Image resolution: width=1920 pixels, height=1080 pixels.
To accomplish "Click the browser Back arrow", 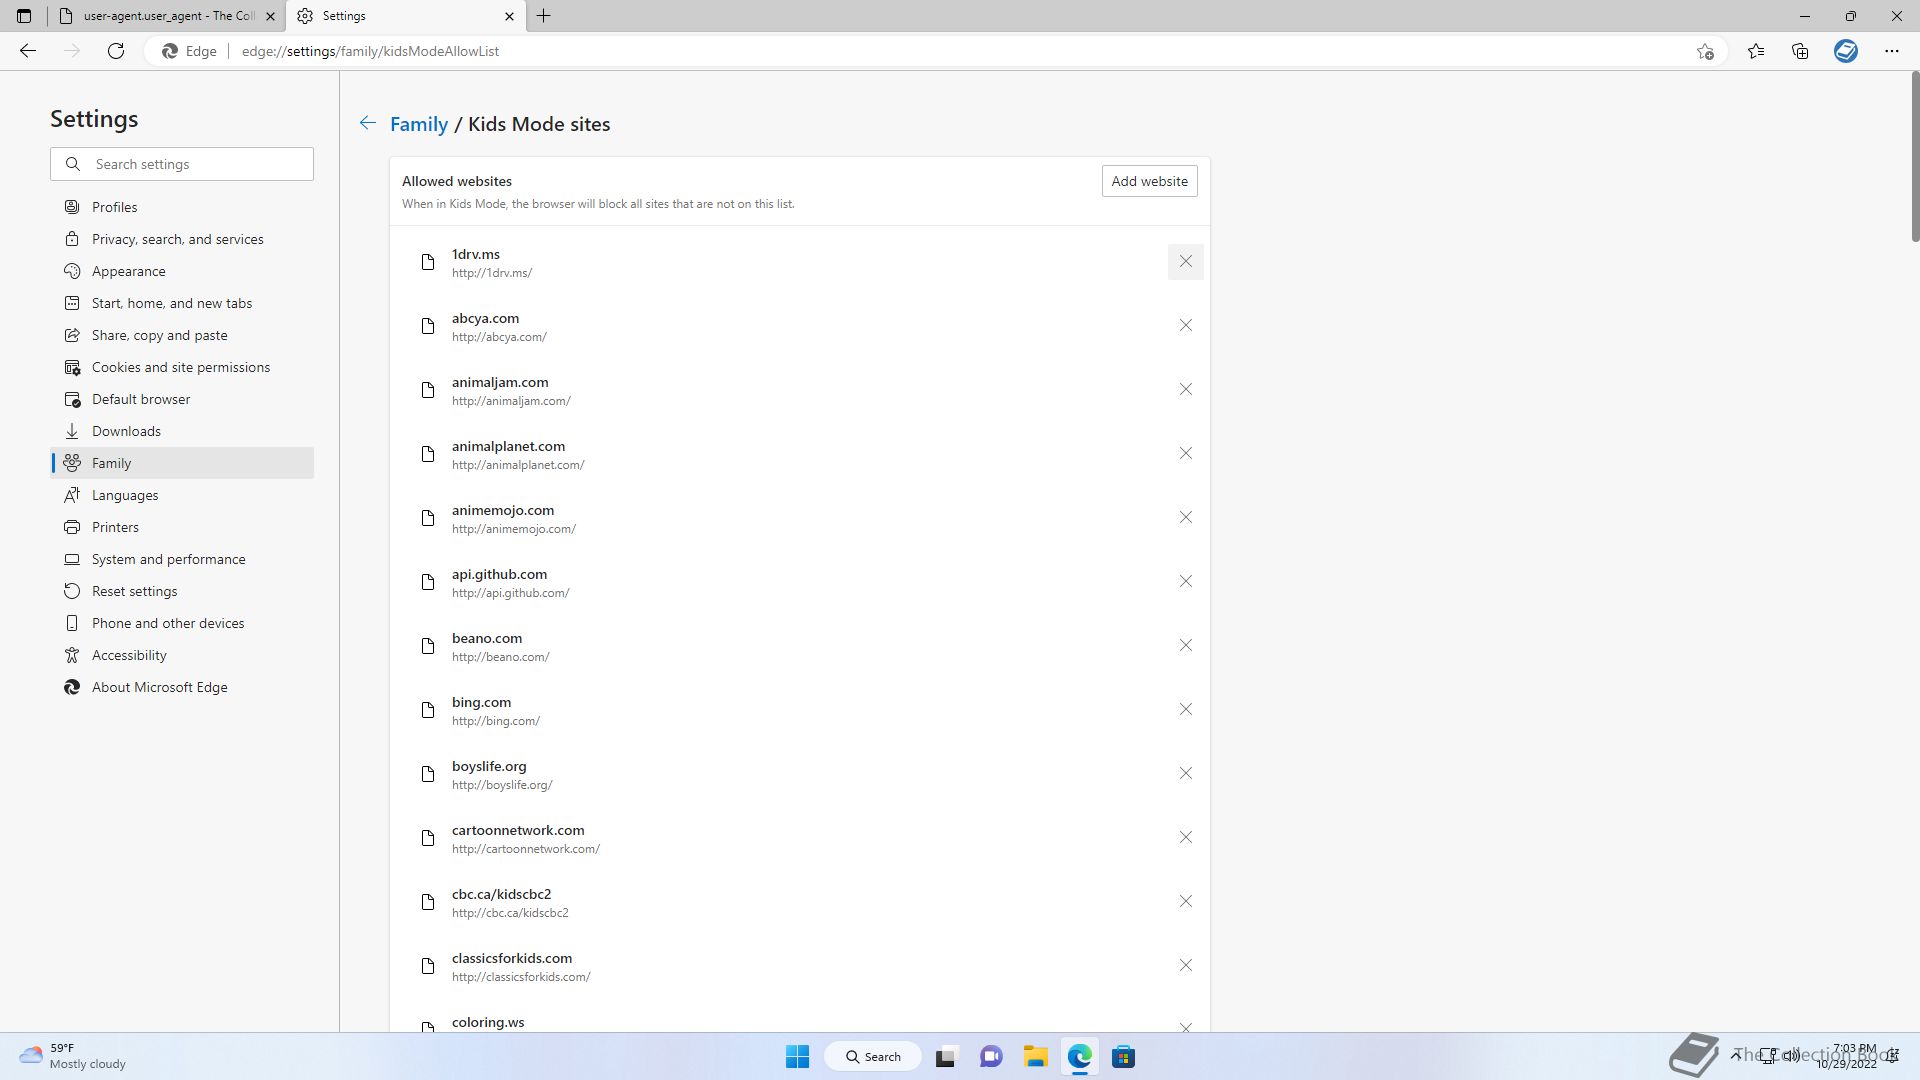I will [x=28, y=51].
